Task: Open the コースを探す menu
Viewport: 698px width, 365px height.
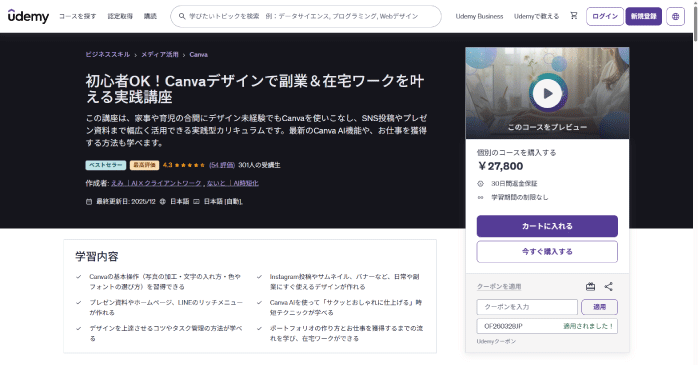Action: click(x=77, y=16)
